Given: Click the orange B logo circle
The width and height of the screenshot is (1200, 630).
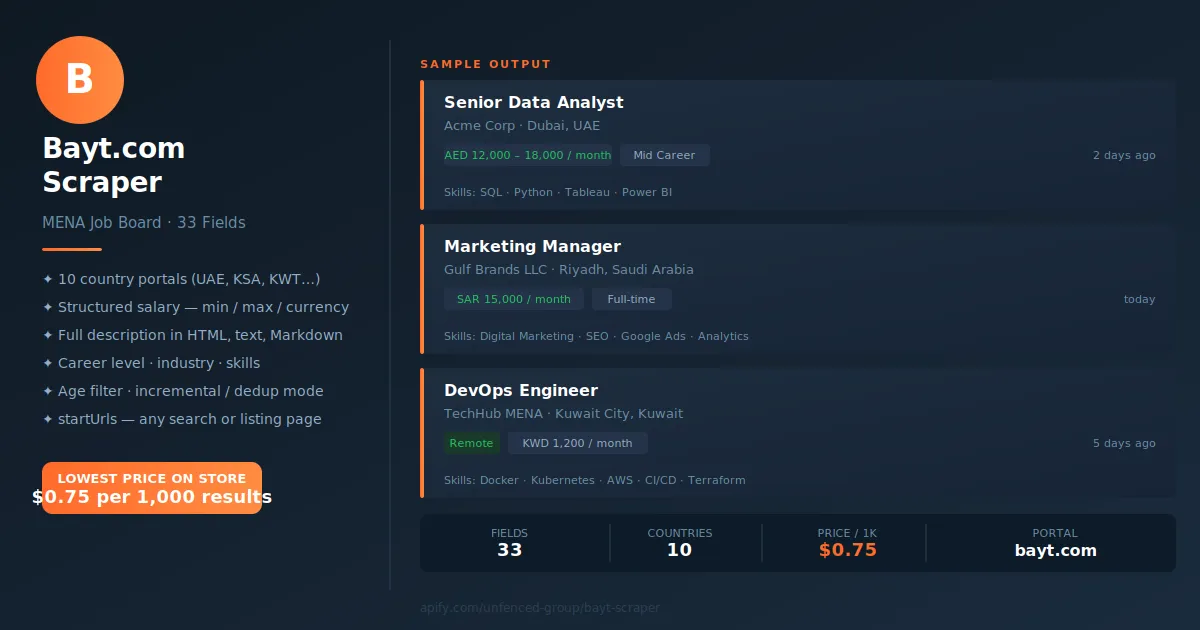Looking at the screenshot, I should pyautogui.click(x=80, y=80).
